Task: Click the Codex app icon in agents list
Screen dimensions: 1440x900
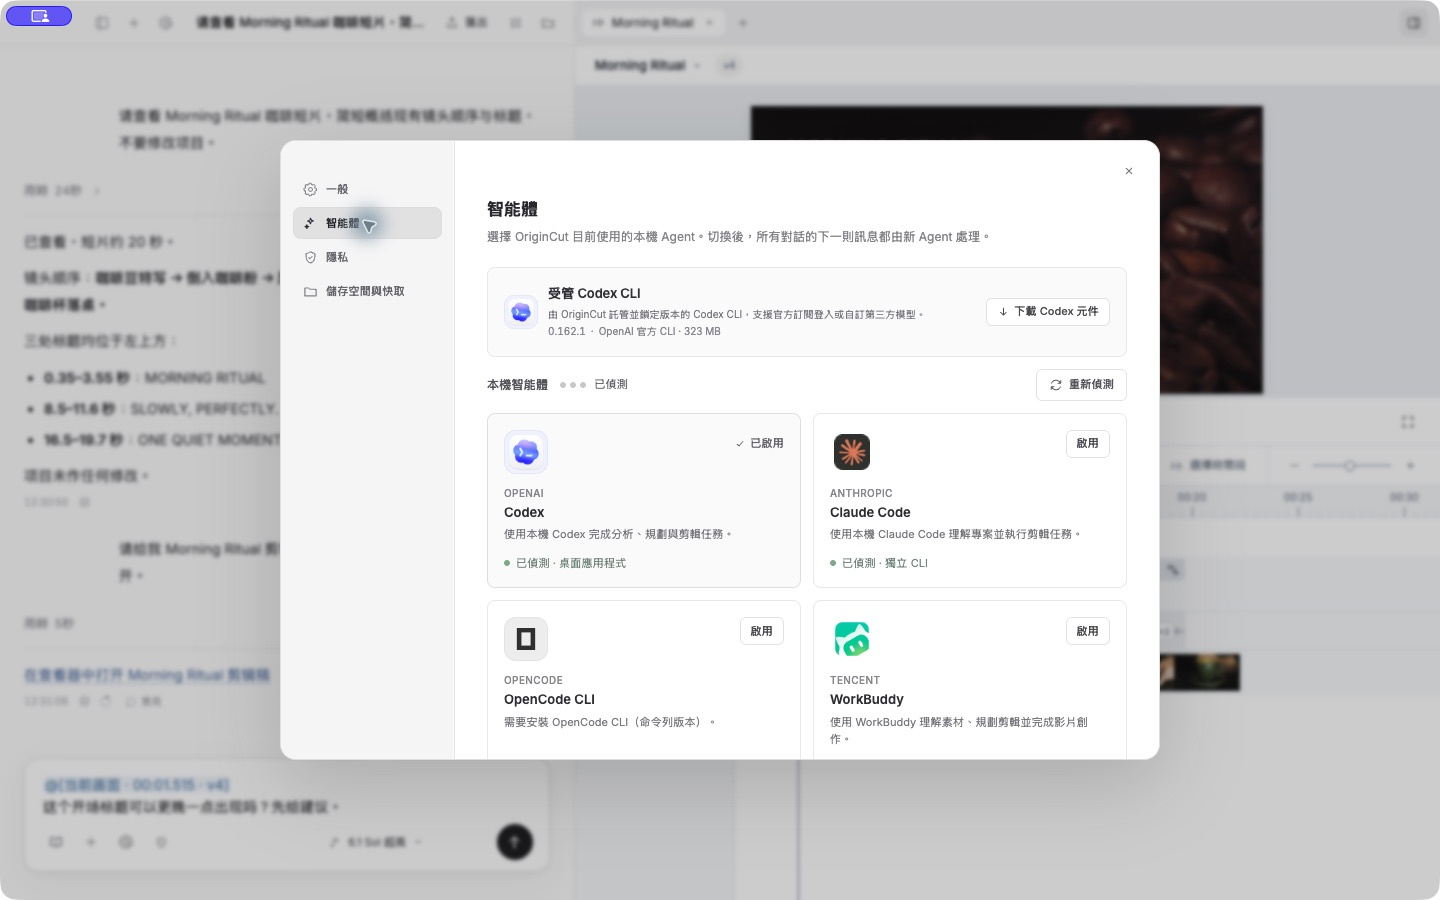Action: 526,452
